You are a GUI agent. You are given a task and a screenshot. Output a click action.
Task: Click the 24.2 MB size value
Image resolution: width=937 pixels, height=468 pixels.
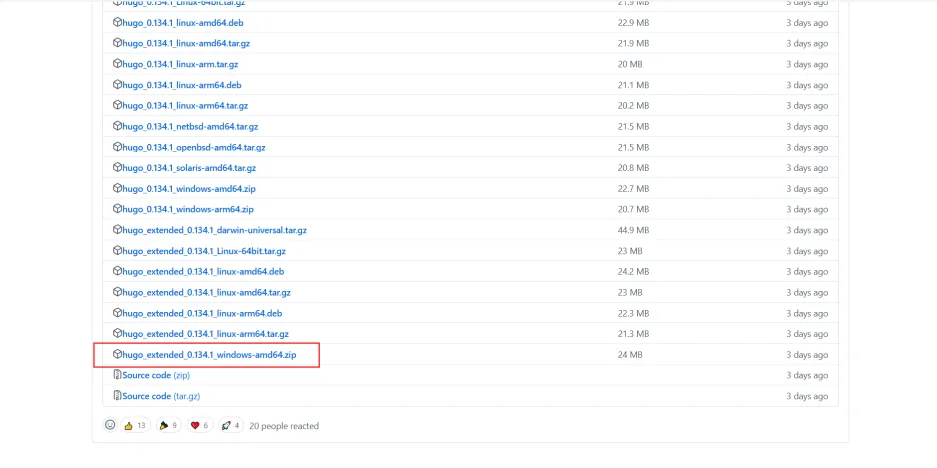tap(633, 271)
